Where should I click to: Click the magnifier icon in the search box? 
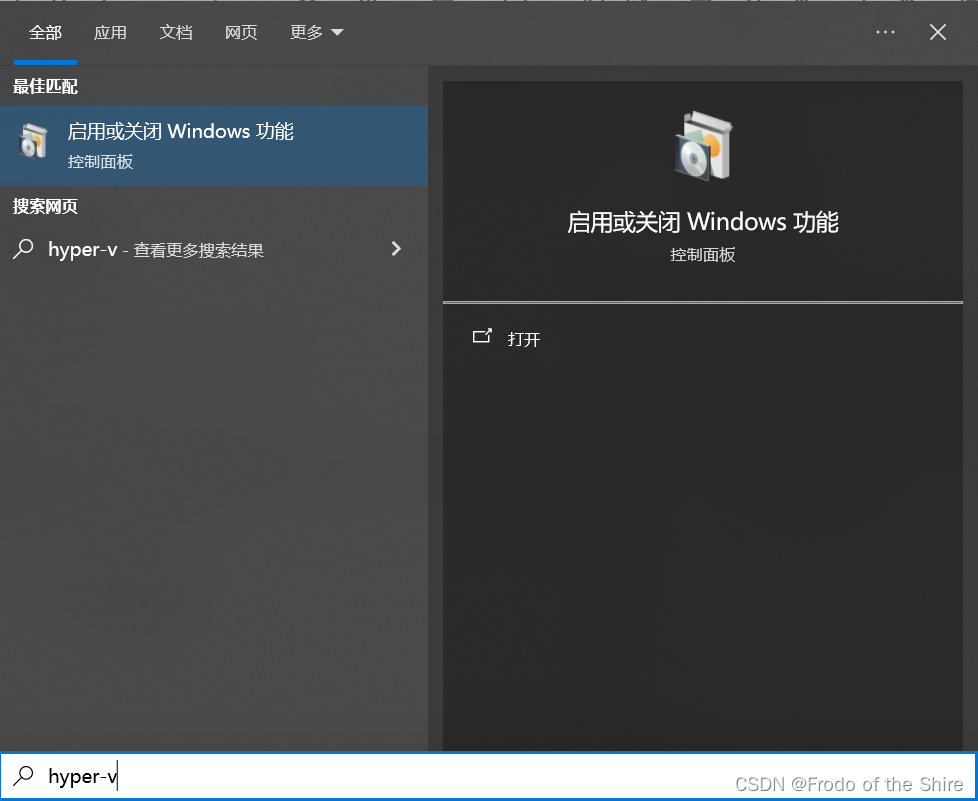coord(24,775)
